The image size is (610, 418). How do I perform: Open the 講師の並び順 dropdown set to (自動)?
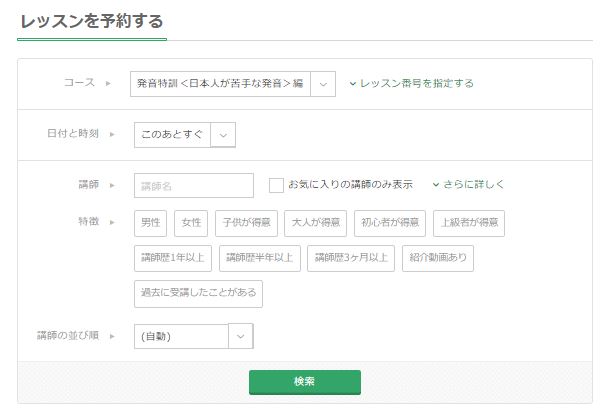[194, 336]
